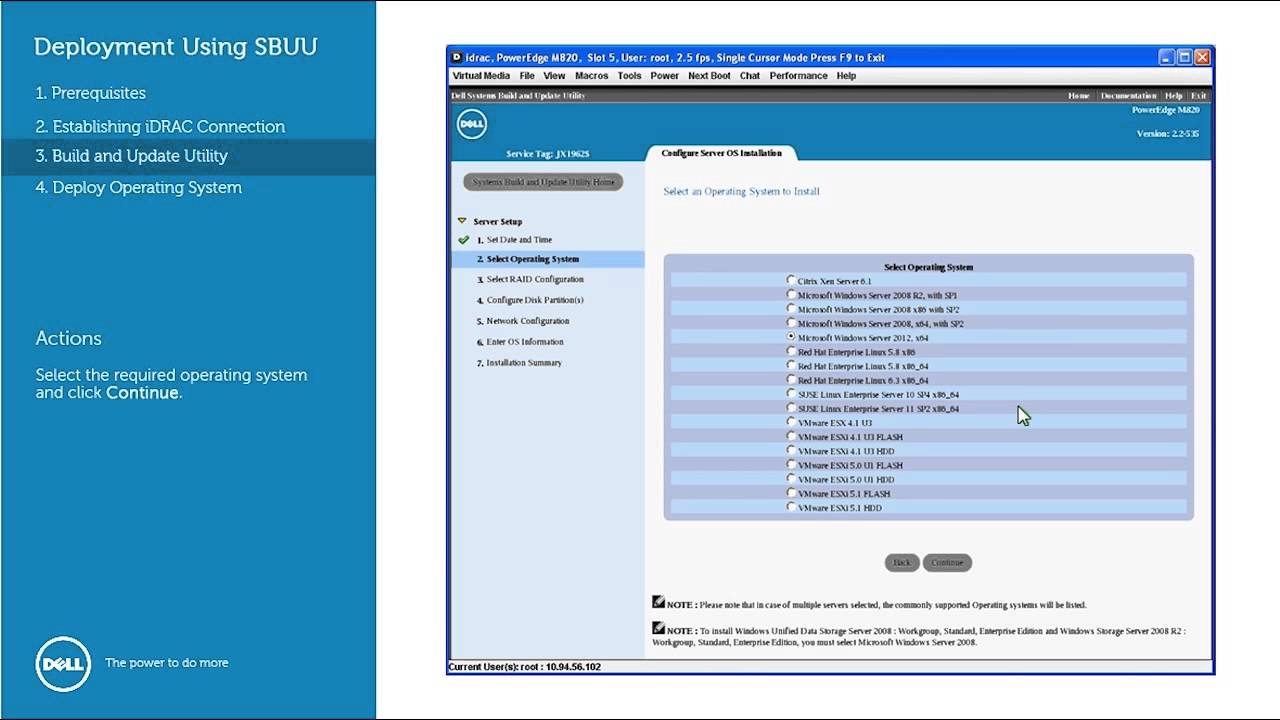Image resolution: width=1280 pixels, height=720 pixels.
Task: Go to Enter OS Information step
Action: 525,342
